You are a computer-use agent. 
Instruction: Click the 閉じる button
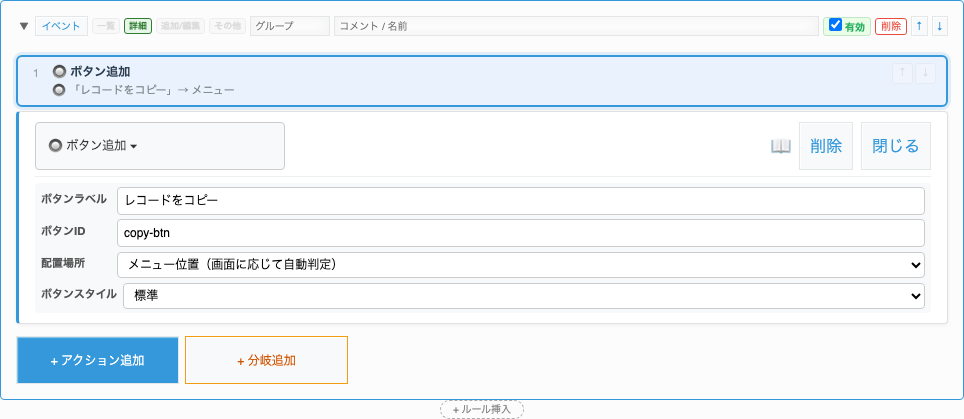point(896,146)
